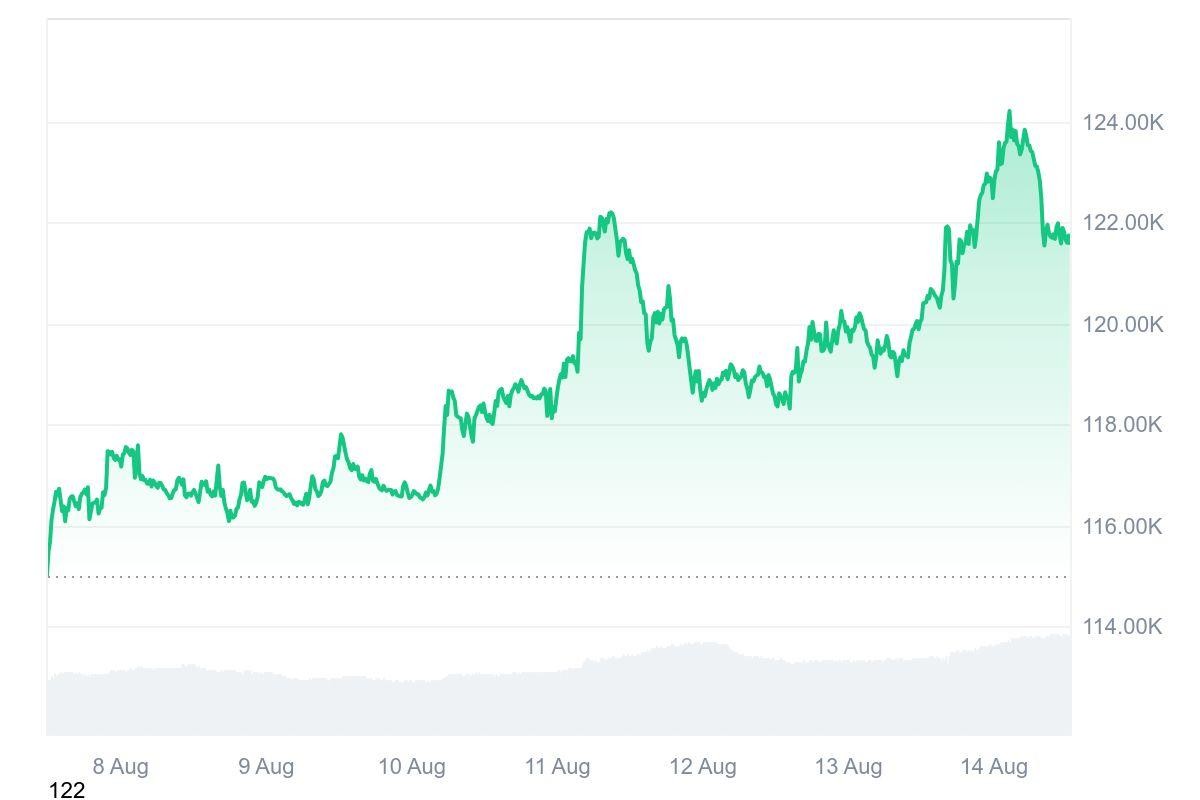The image size is (1200, 800).
Task: Click the 11 Aug price peak near 122.00K
Action: (x=609, y=213)
